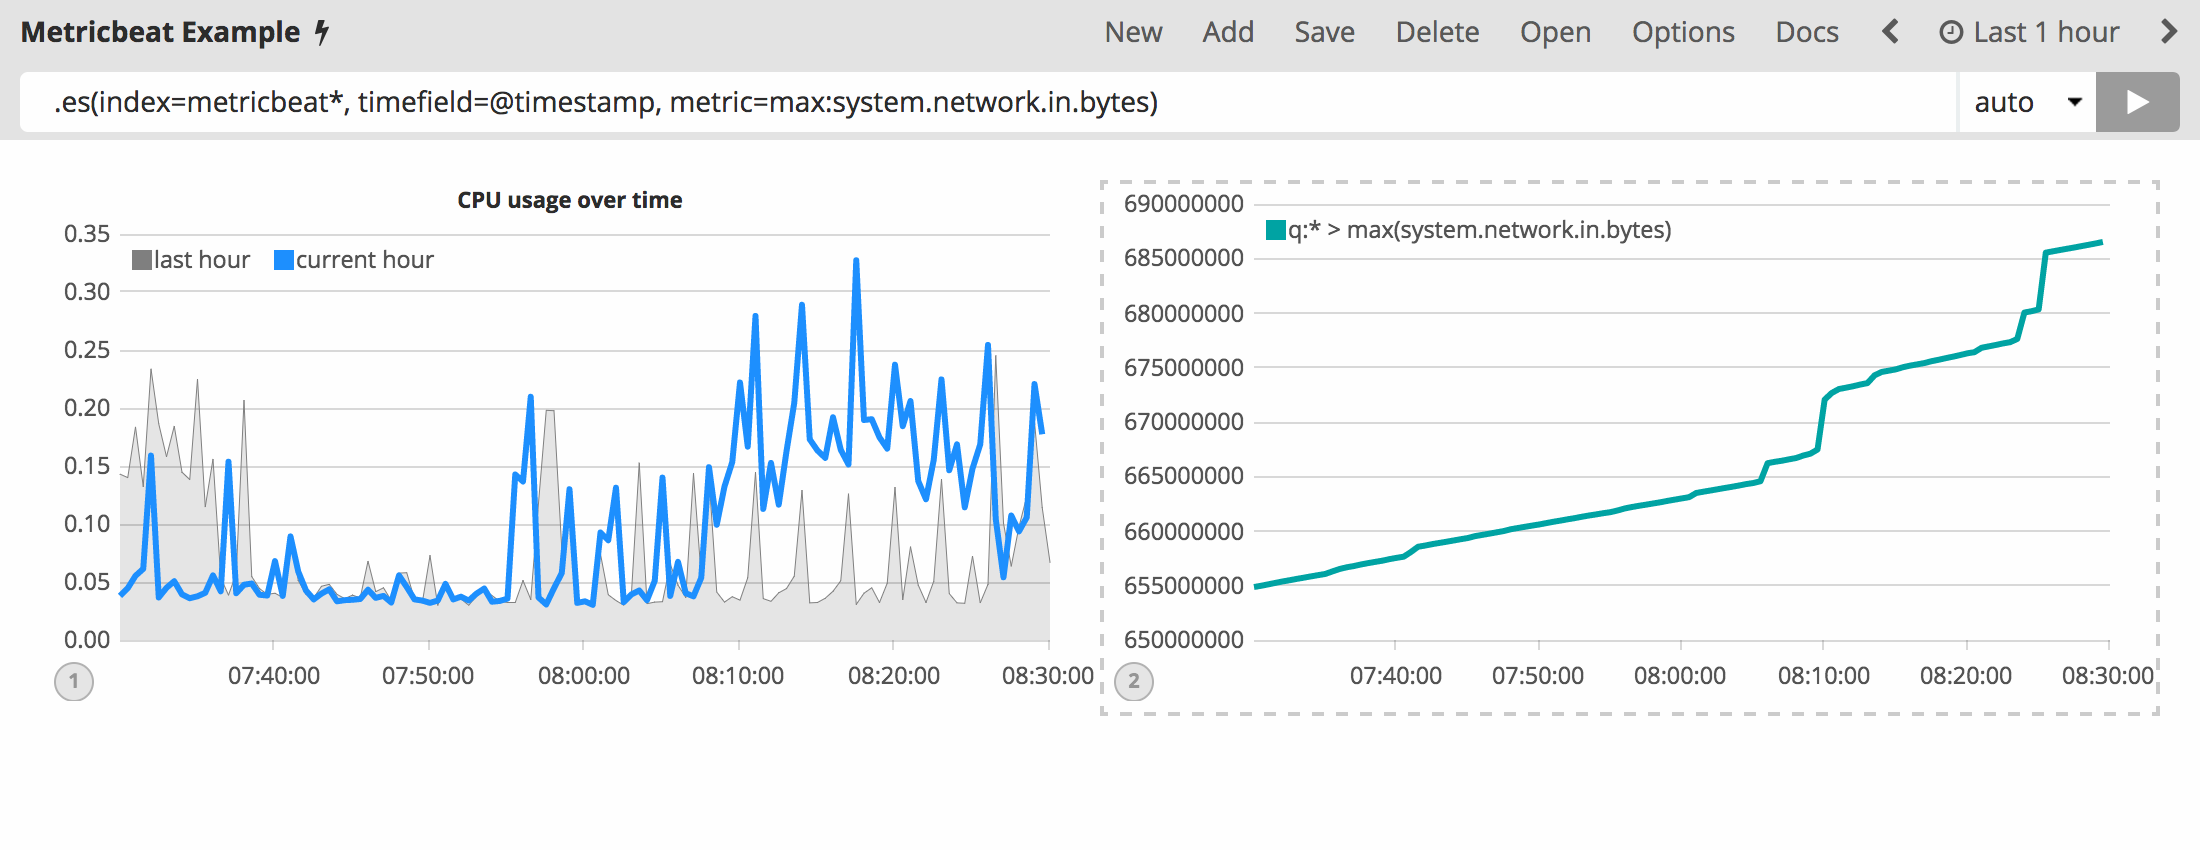2200x850 pixels.
Task: Click the clock icon in time picker
Action: pyautogui.click(x=1950, y=33)
